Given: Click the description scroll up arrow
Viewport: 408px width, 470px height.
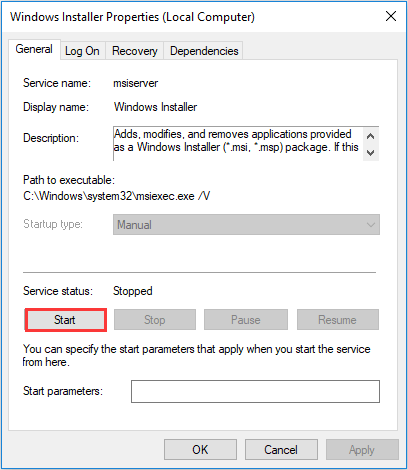Looking at the screenshot, I should [x=370, y=136].
